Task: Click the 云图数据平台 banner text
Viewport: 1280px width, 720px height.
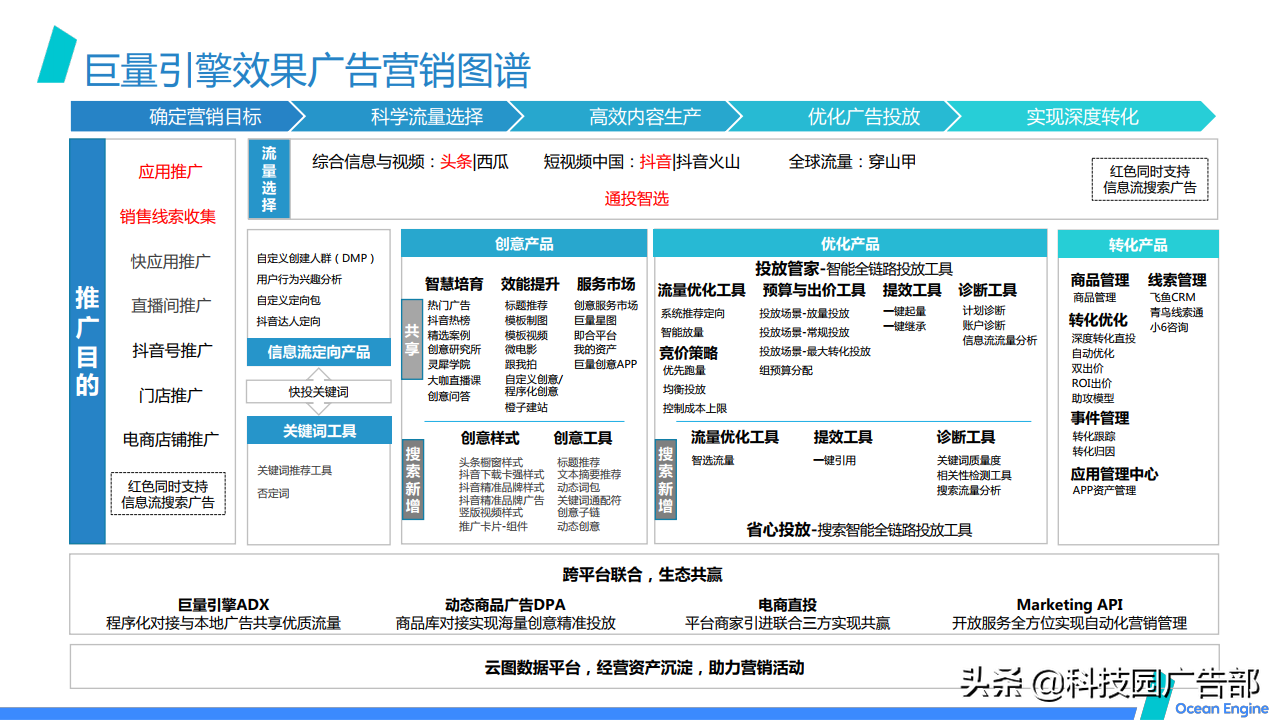Action: click(x=644, y=667)
